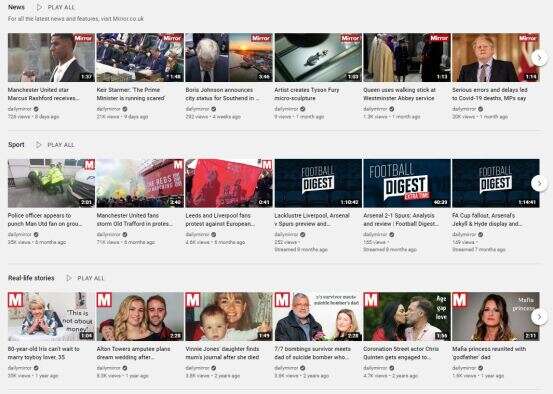Open the Alton Towers amputee wedding thumbnail
Image resolution: width=553 pixels, height=394 pixels.
(140, 316)
